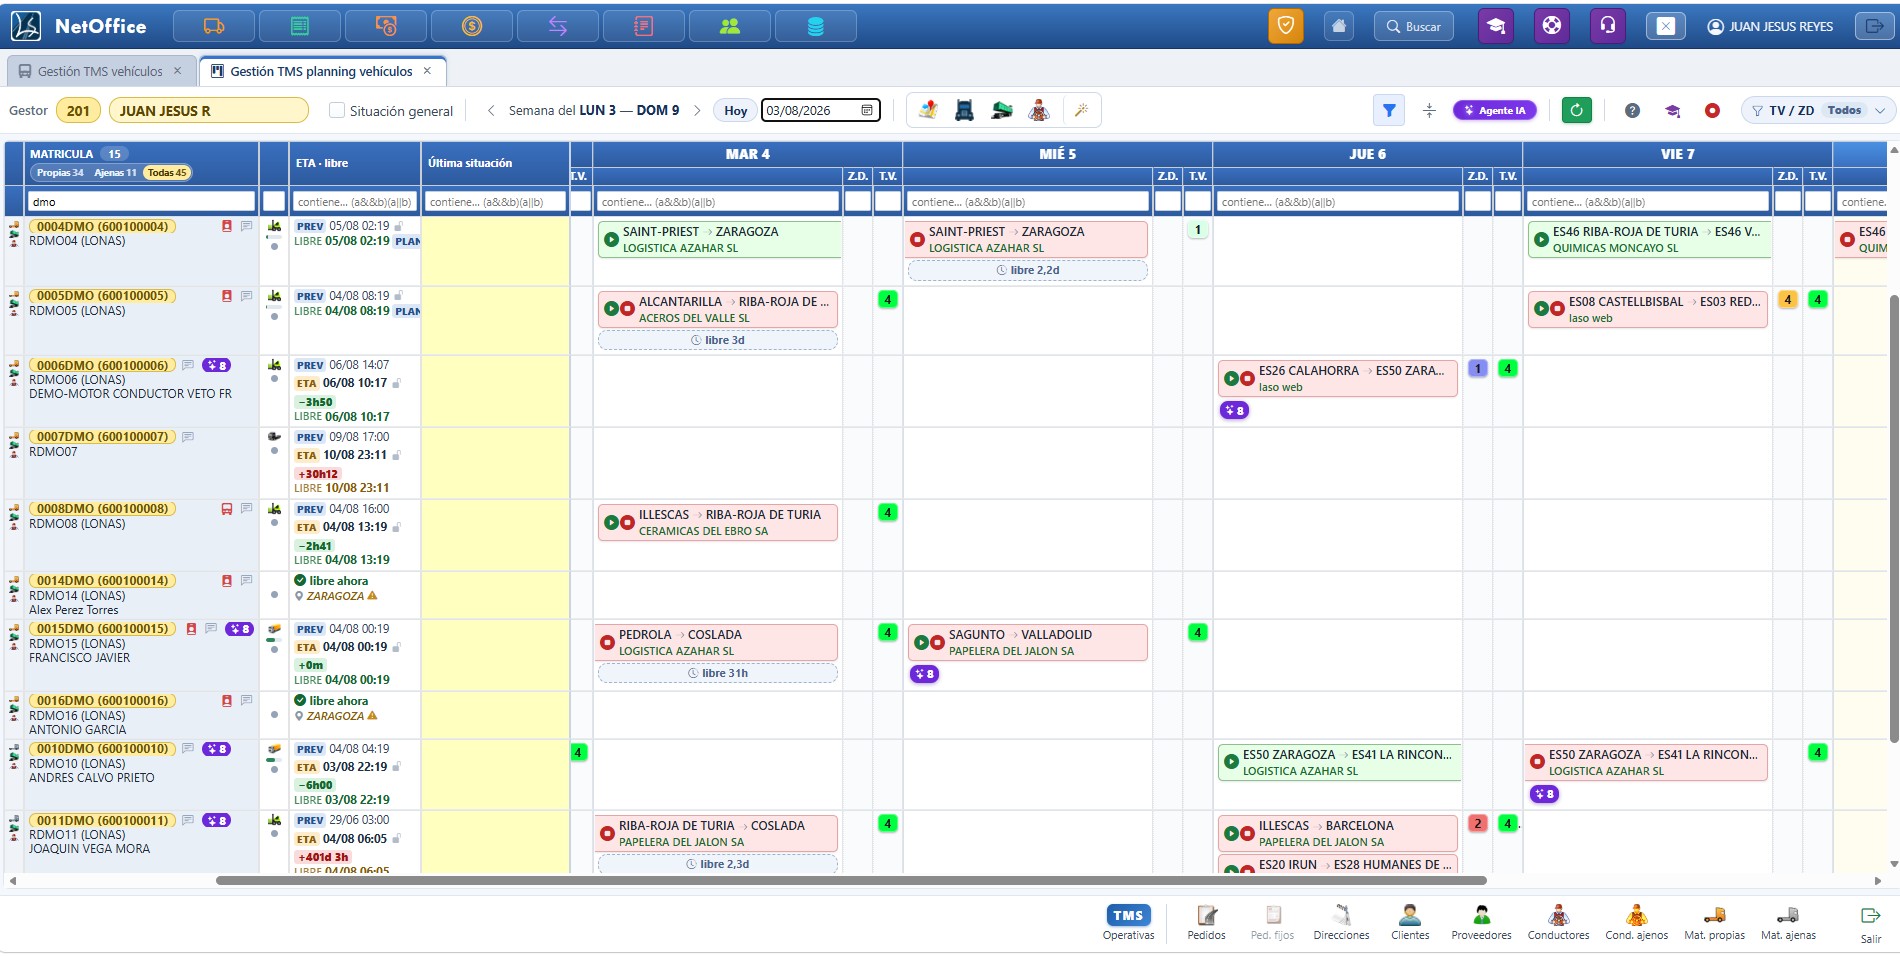Open the headset assistance icon
1900x956 pixels.
click(1608, 26)
